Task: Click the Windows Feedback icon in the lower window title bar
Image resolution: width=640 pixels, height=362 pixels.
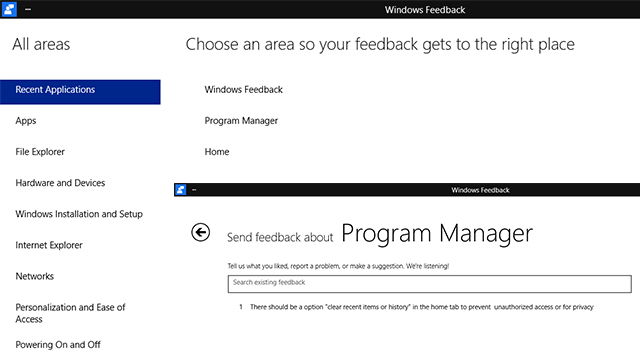Action: tap(180, 190)
